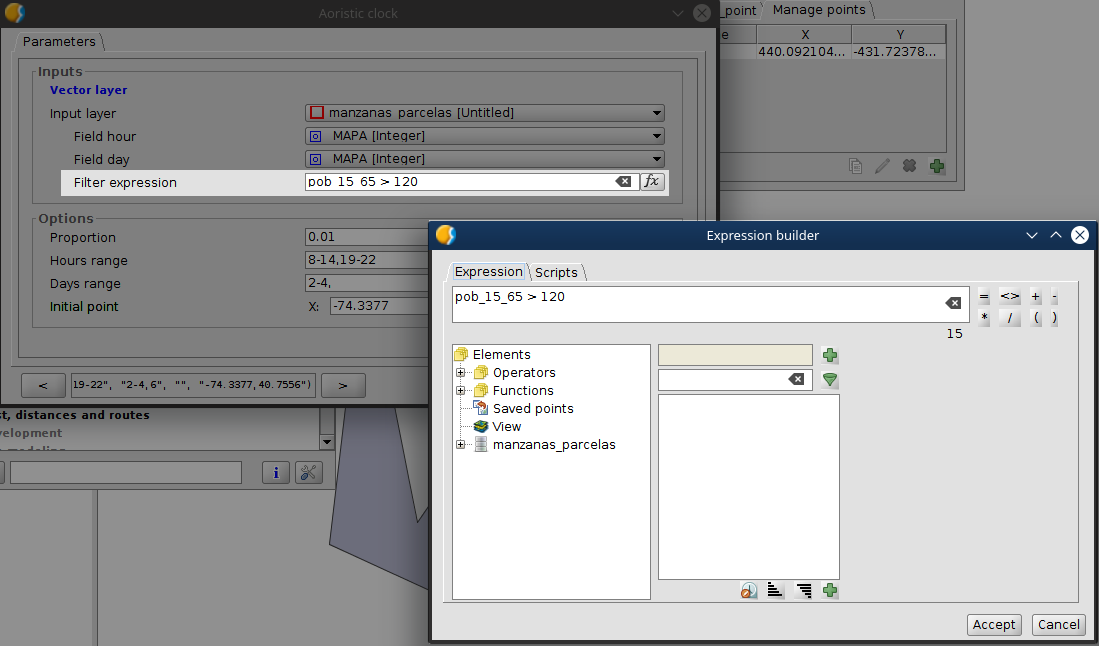Click the green filter funnel icon
The height and width of the screenshot is (646, 1099).
coord(829,380)
